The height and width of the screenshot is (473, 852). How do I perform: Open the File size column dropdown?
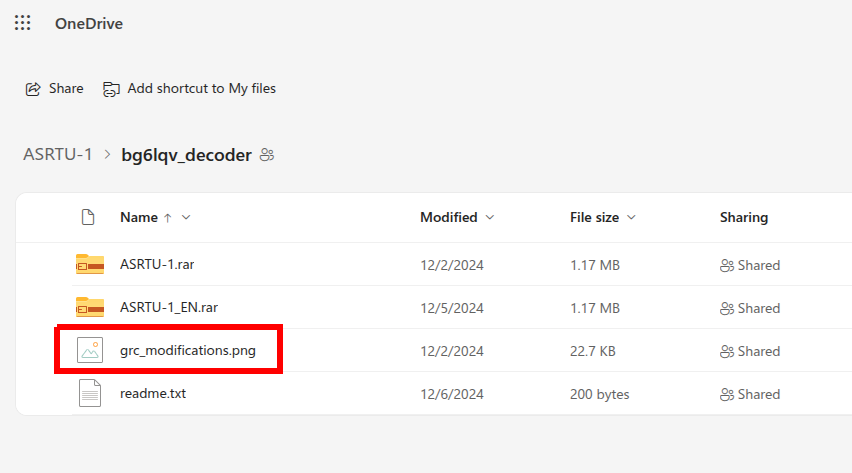point(632,217)
